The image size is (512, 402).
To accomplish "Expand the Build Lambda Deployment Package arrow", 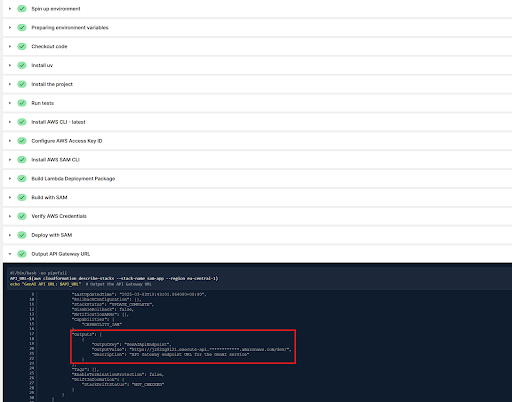I will pyautogui.click(x=10, y=179).
